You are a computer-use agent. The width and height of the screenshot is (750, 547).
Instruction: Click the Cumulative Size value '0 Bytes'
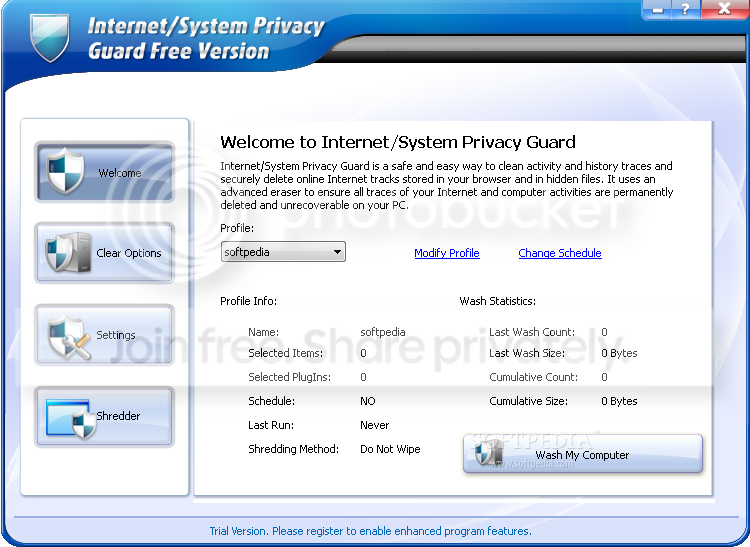(619, 401)
